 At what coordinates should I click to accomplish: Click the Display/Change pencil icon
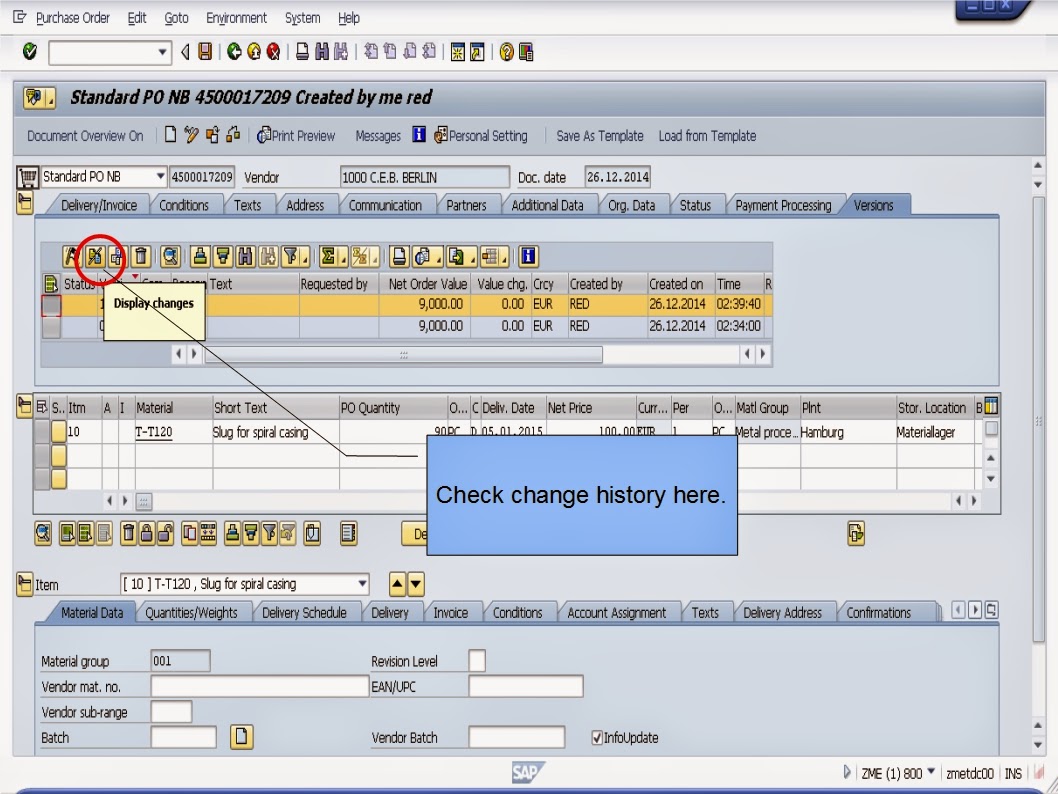click(x=191, y=135)
